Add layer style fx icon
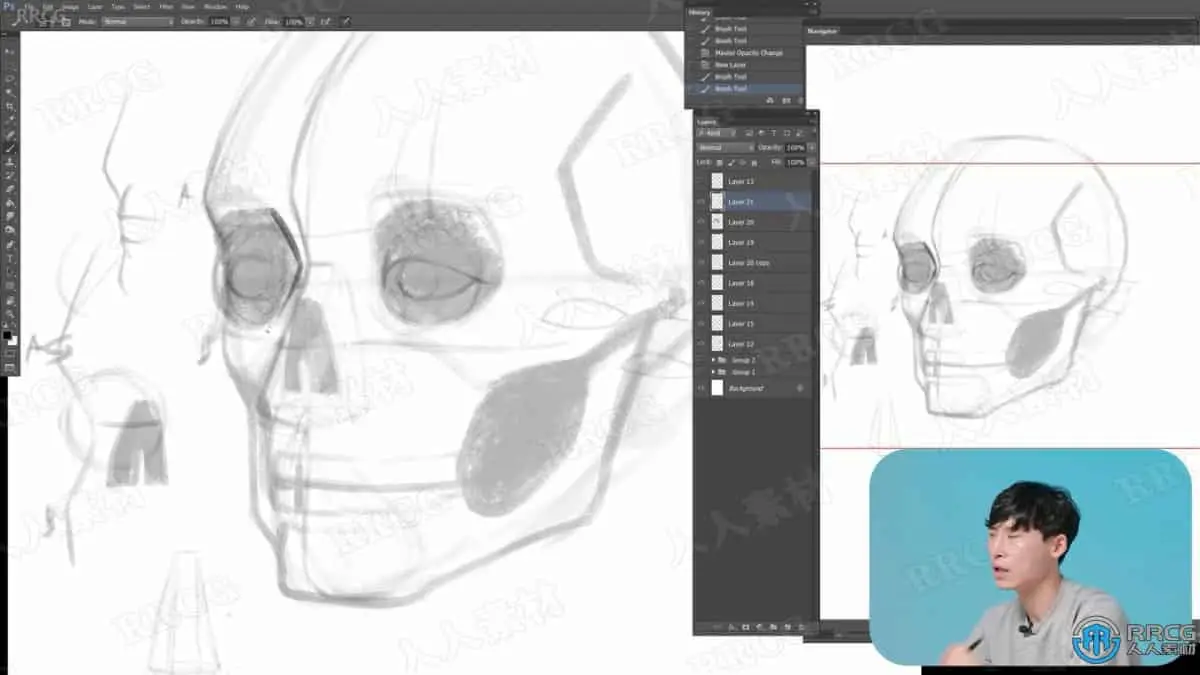This screenshot has height=675, width=1200. (x=732, y=627)
